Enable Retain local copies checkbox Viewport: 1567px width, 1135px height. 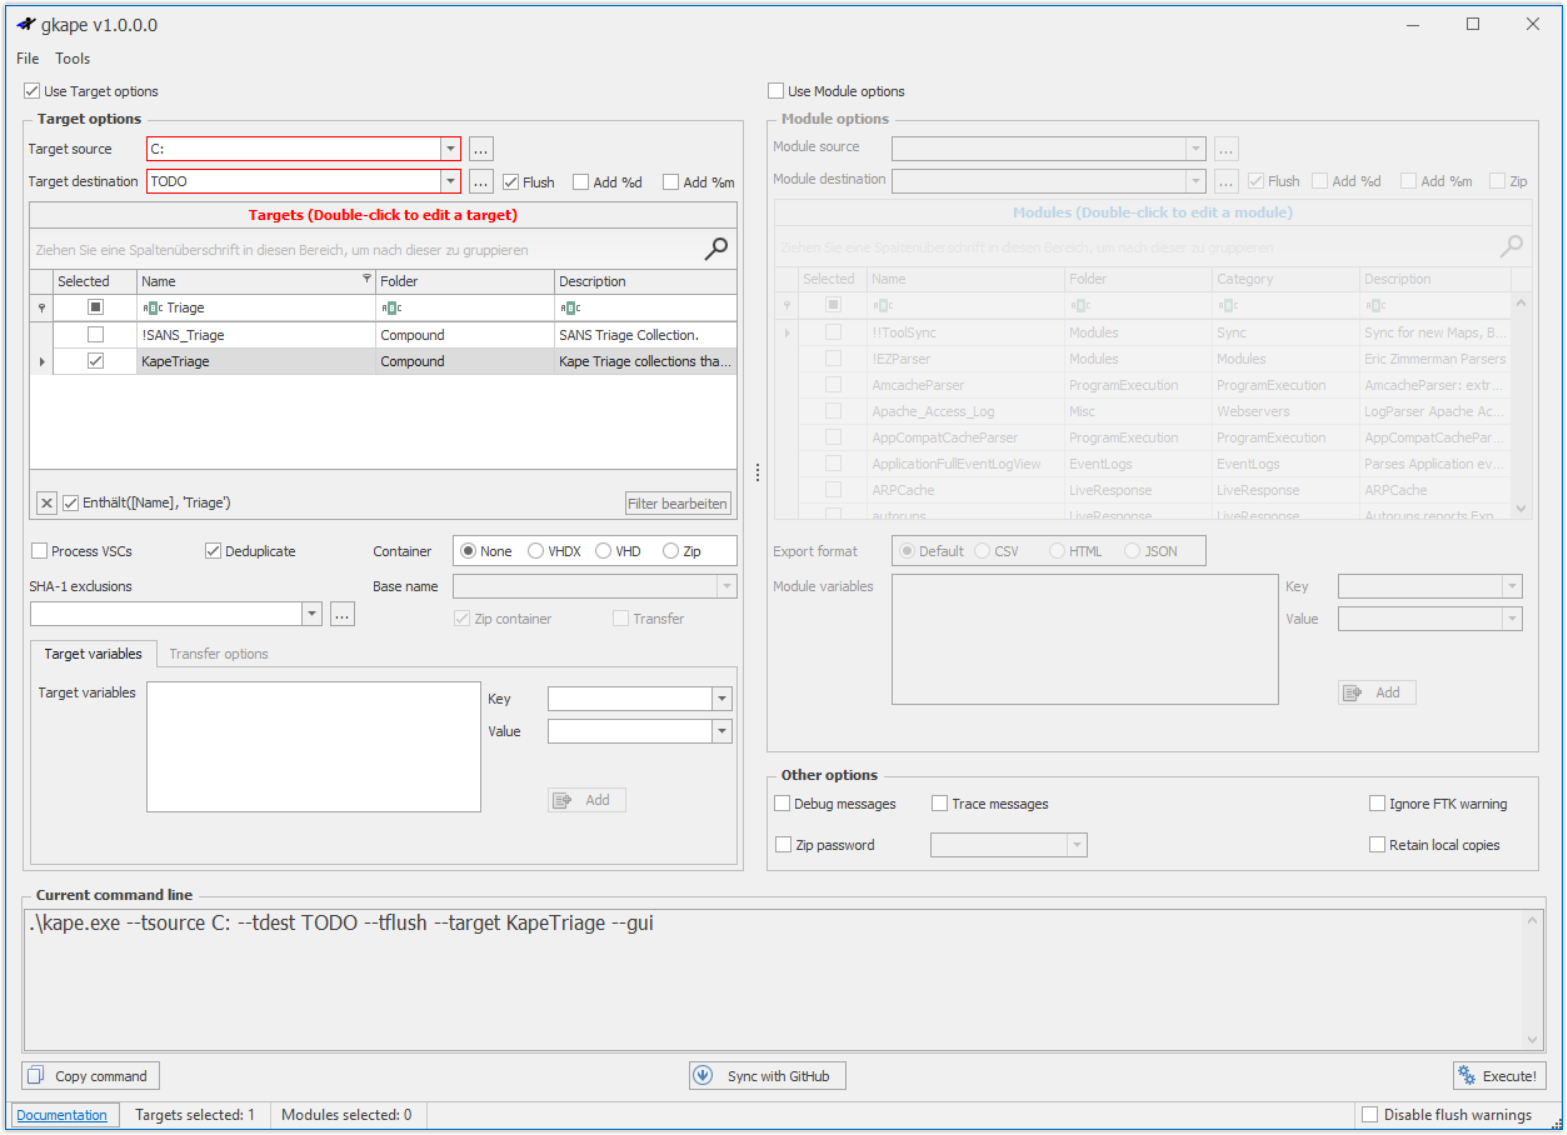1377,845
